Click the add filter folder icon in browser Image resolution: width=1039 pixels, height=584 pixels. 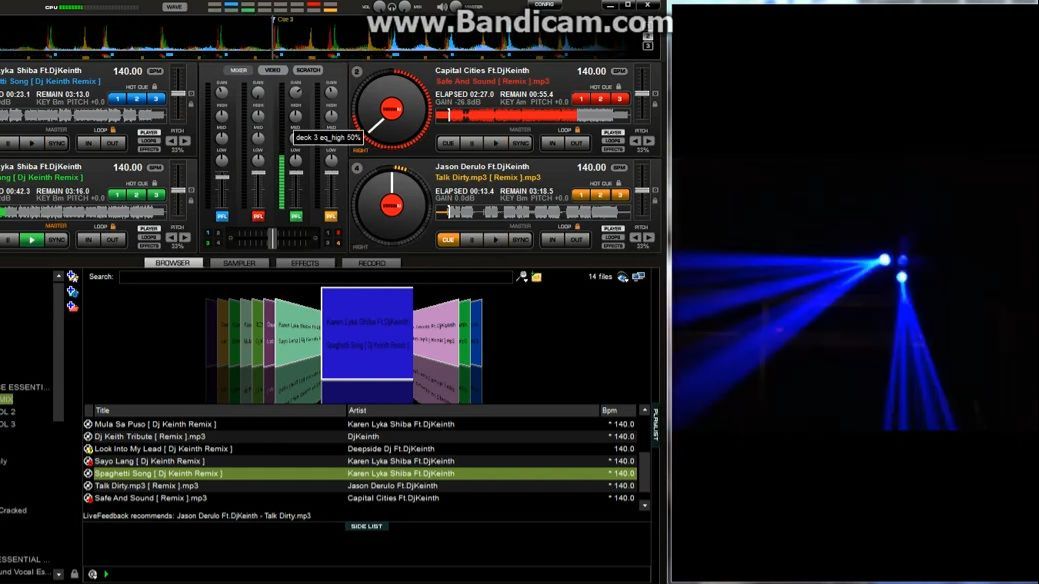pos(72,292)
